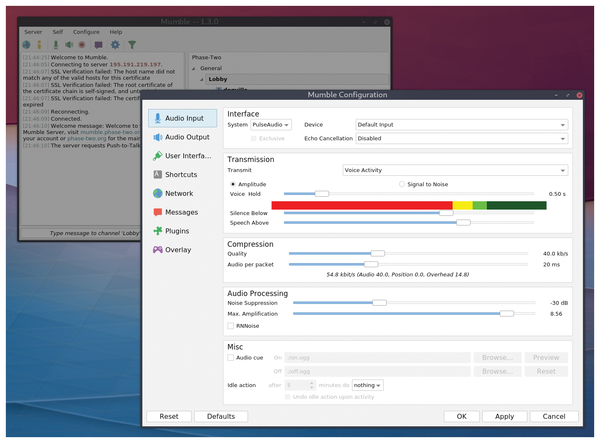Image resolution: width=600 pixels, height=443 pixels.
Task: Click the Speech Above slider handle
Action: [463, 222]
